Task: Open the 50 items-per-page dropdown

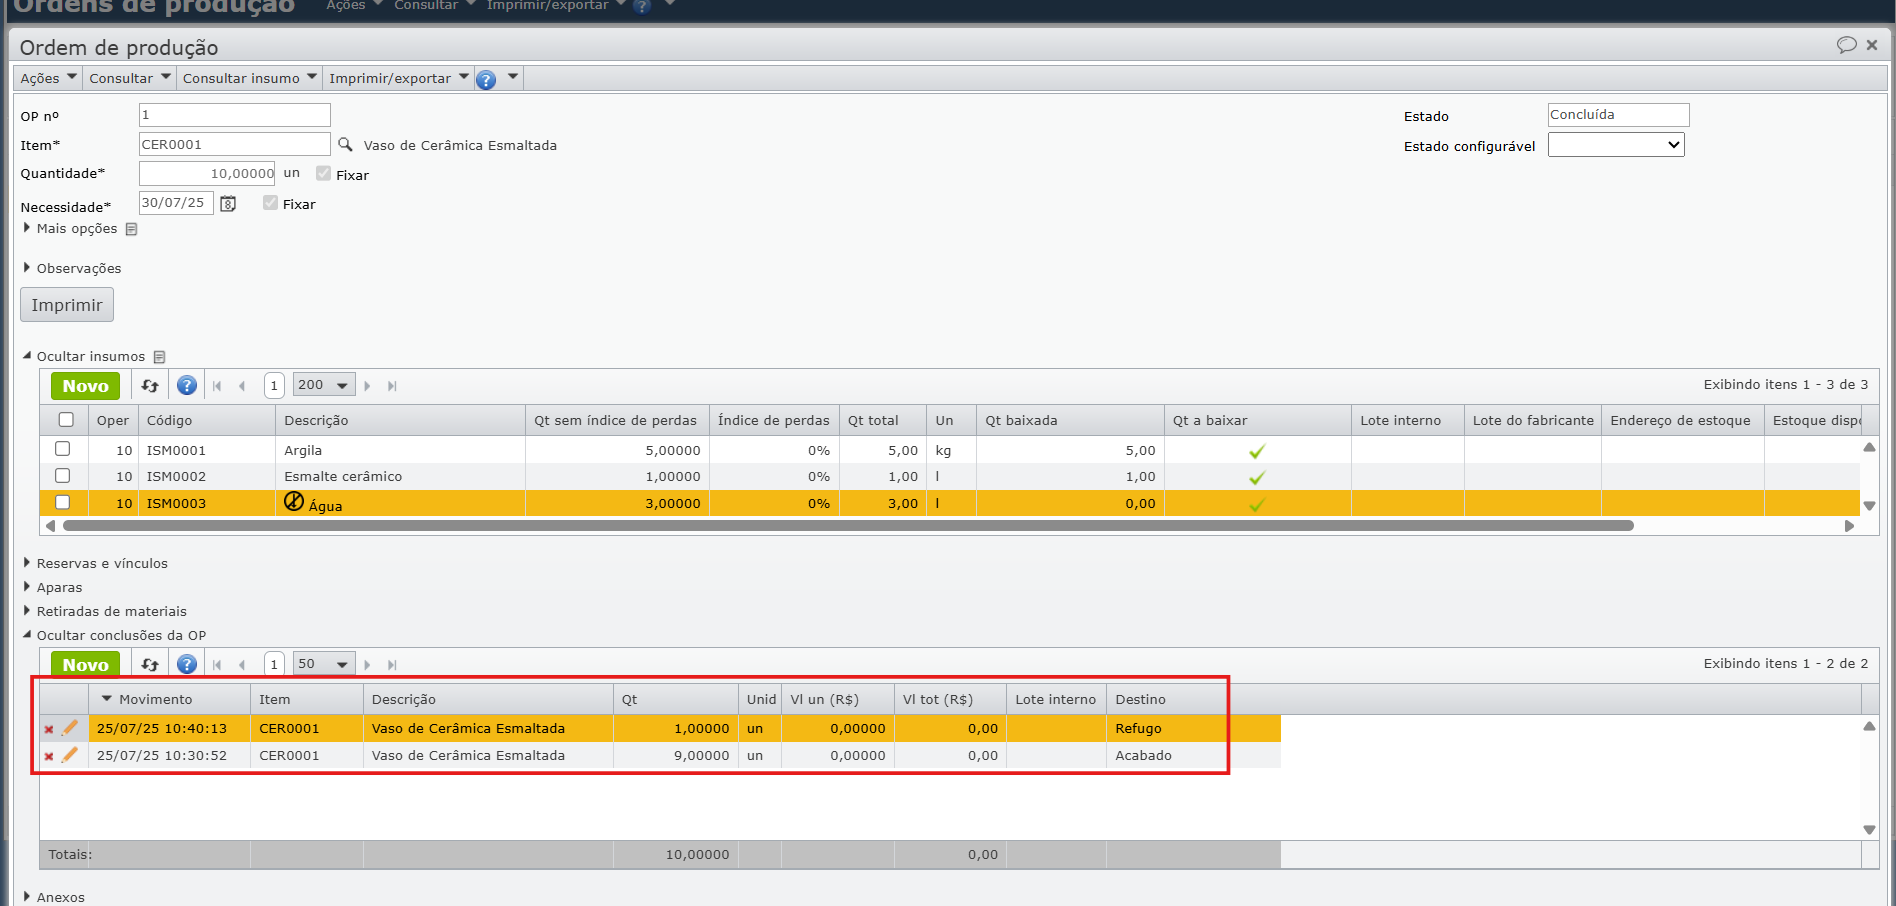Action: (324, 664)
